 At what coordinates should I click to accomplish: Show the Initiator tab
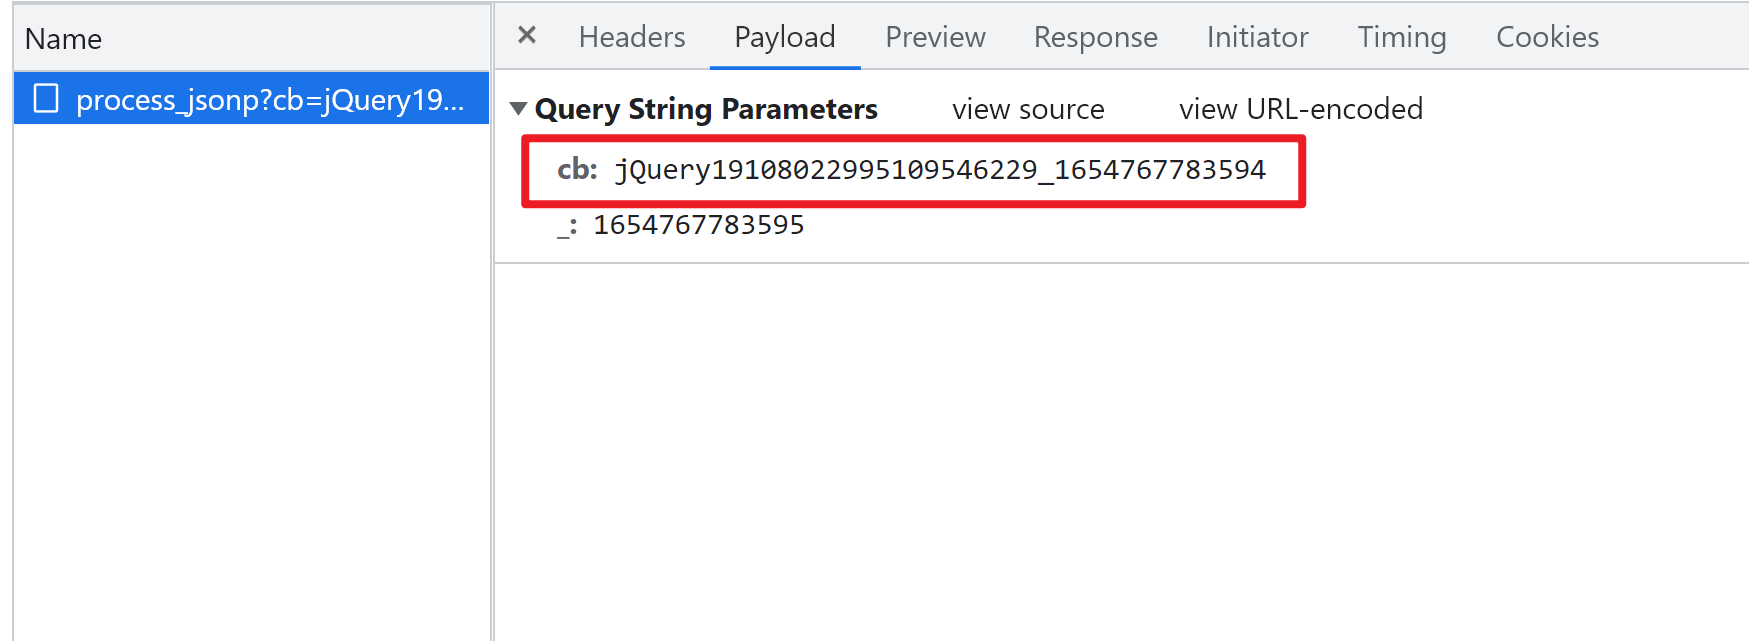click(x=1257, y=37)
